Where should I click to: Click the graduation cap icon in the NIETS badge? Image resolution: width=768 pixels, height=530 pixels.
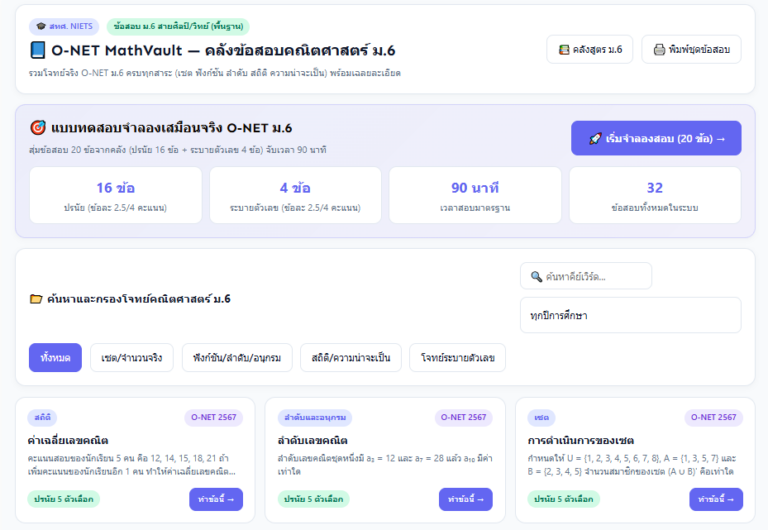(41, 26)
